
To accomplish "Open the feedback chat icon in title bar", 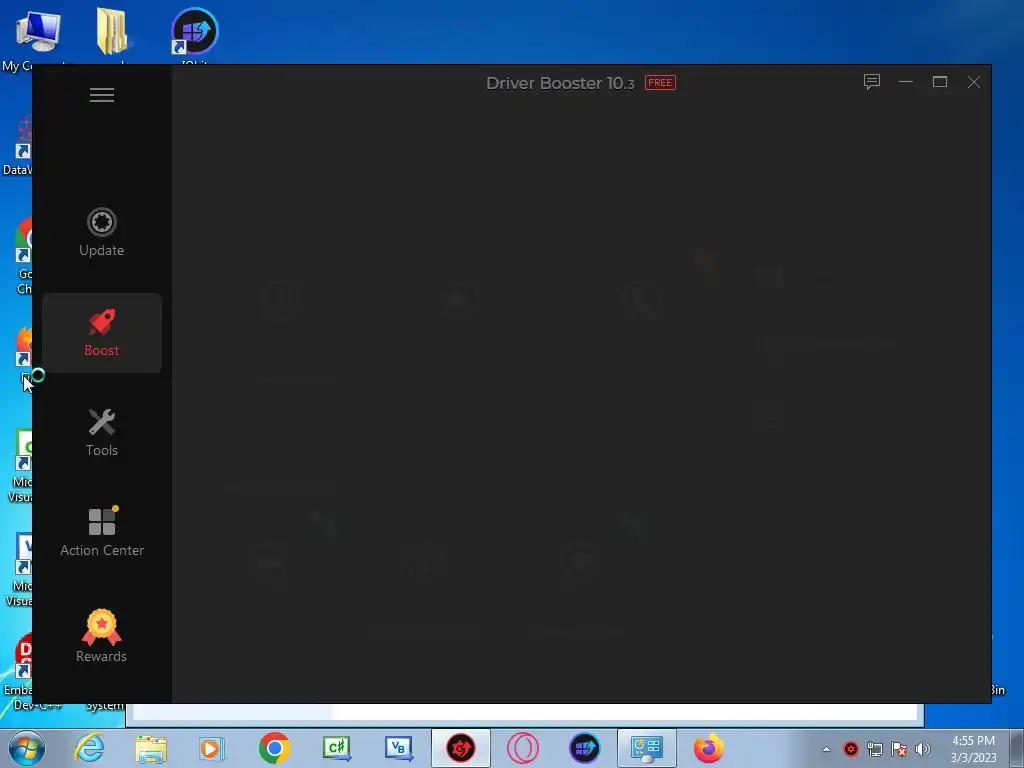I will pyautogui.click(x=872, y=82).
